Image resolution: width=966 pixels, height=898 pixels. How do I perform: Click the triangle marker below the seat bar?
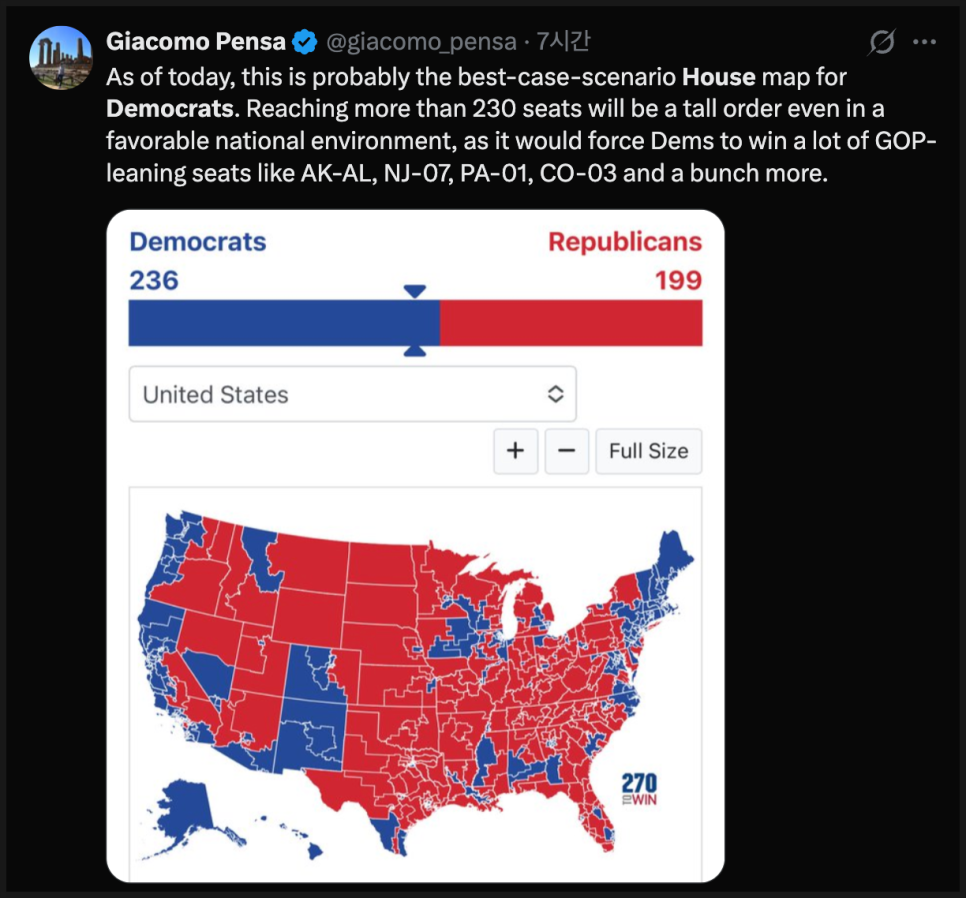415,351
